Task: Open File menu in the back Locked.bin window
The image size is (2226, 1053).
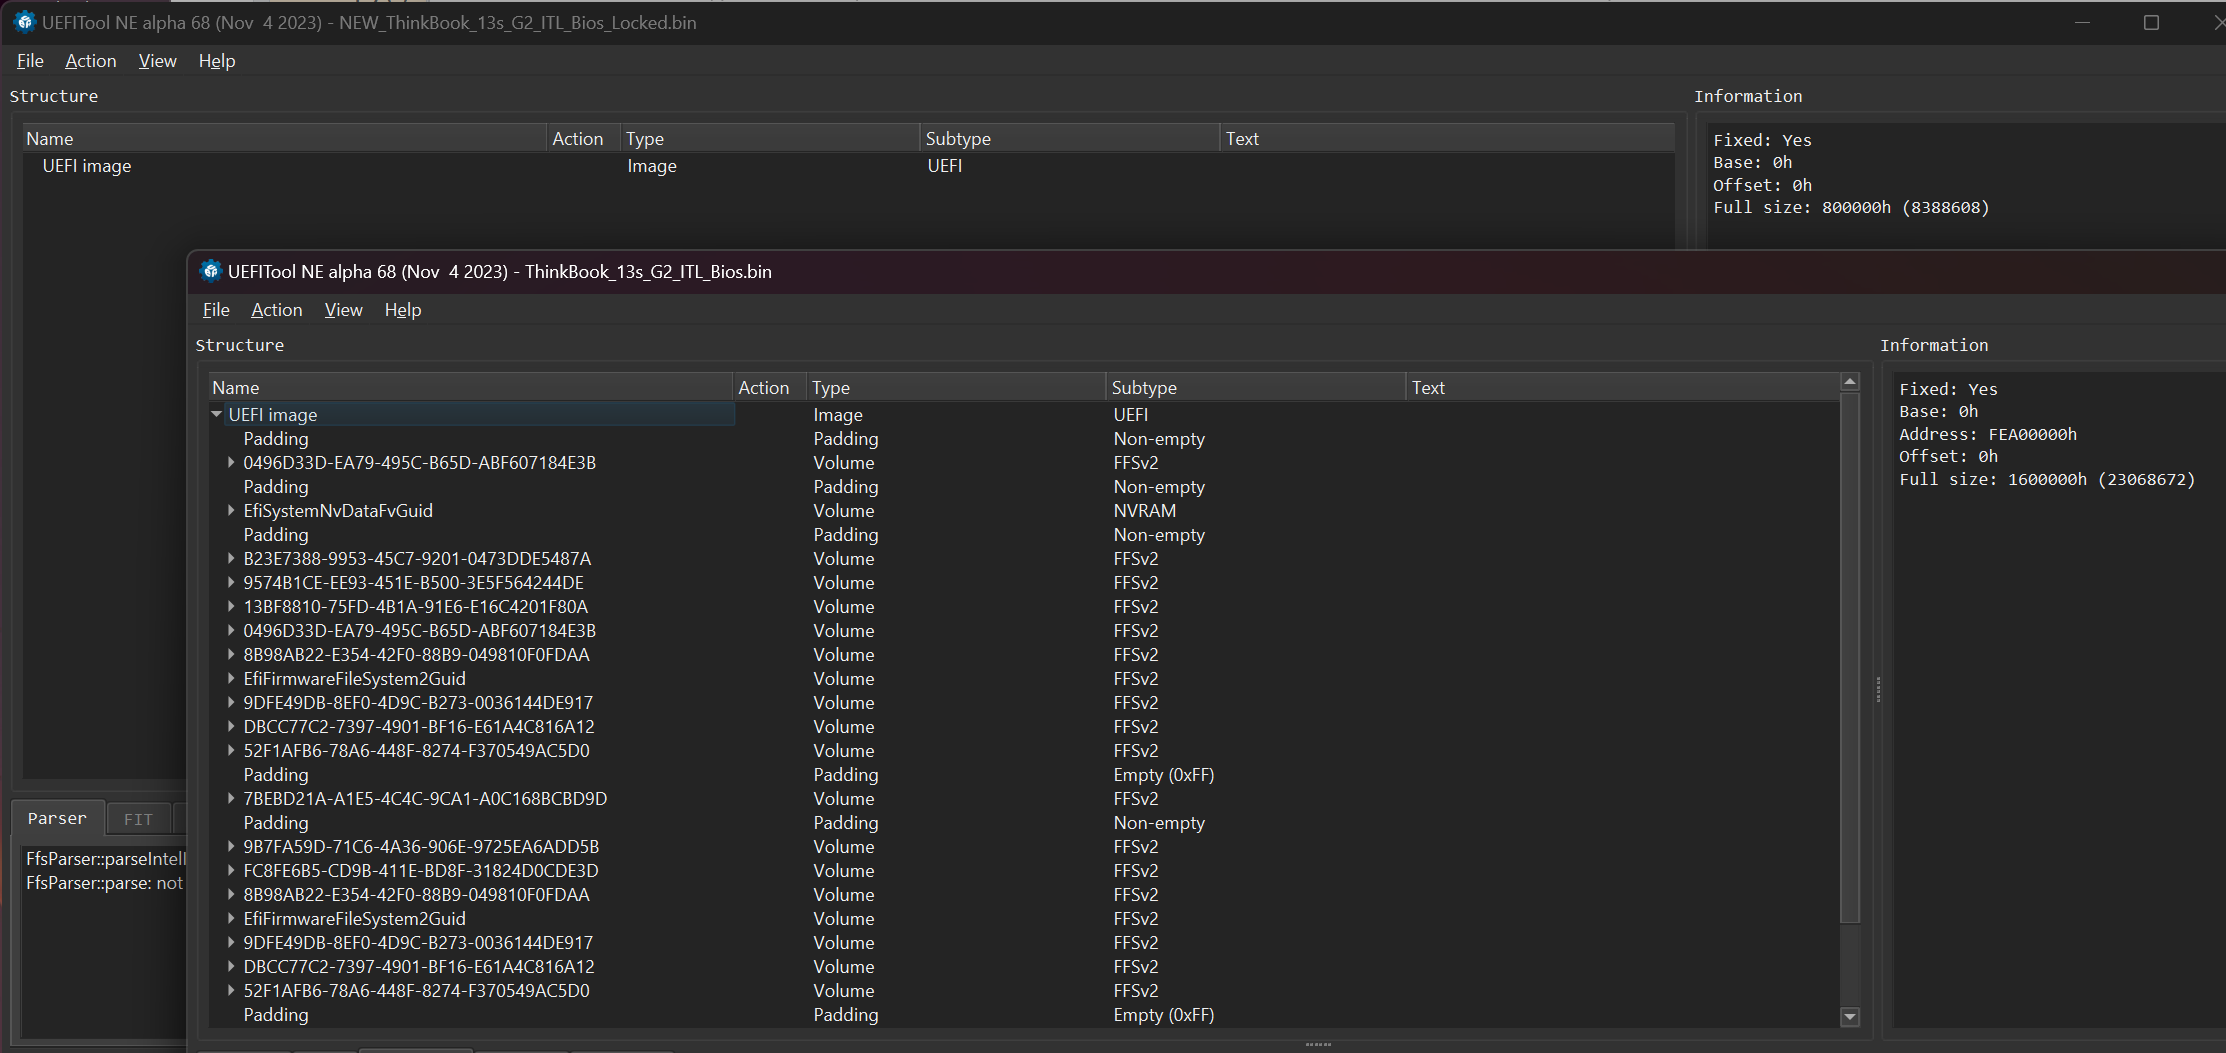Action: [x=30, y=61]
